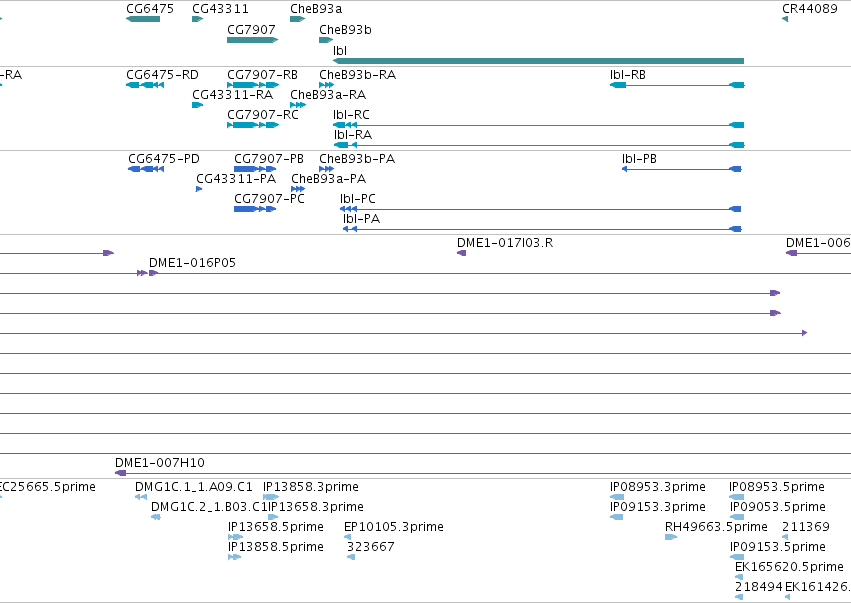
Task: Select CG7907-PC coding region
Action: 255,209
